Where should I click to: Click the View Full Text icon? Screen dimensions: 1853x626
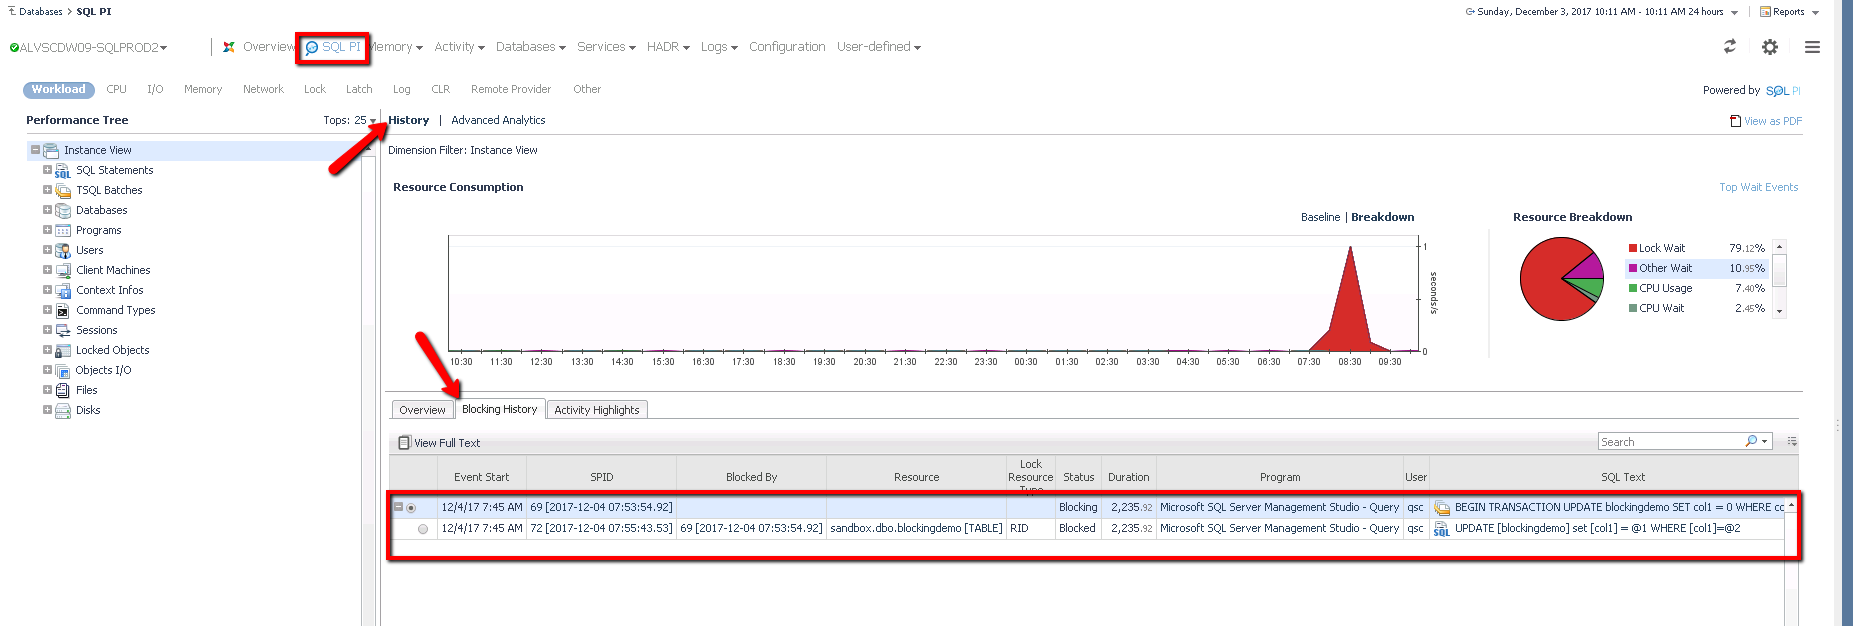point(404,443)
